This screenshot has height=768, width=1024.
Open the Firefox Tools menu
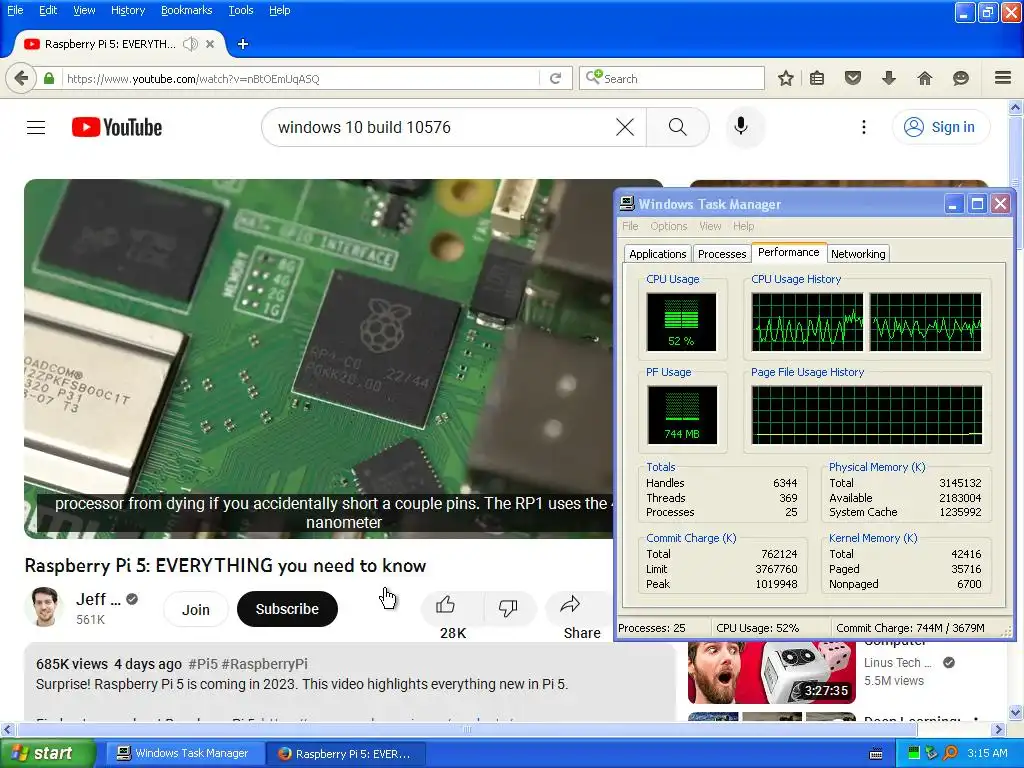pyautogui.click(x=241, y=10)
